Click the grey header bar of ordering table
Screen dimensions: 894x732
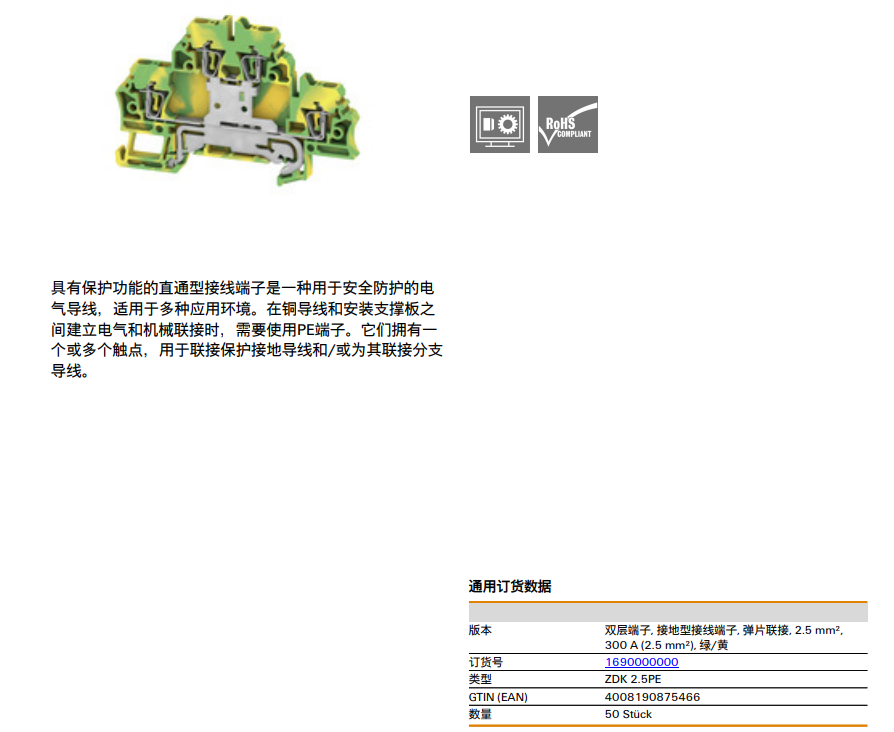667,612
